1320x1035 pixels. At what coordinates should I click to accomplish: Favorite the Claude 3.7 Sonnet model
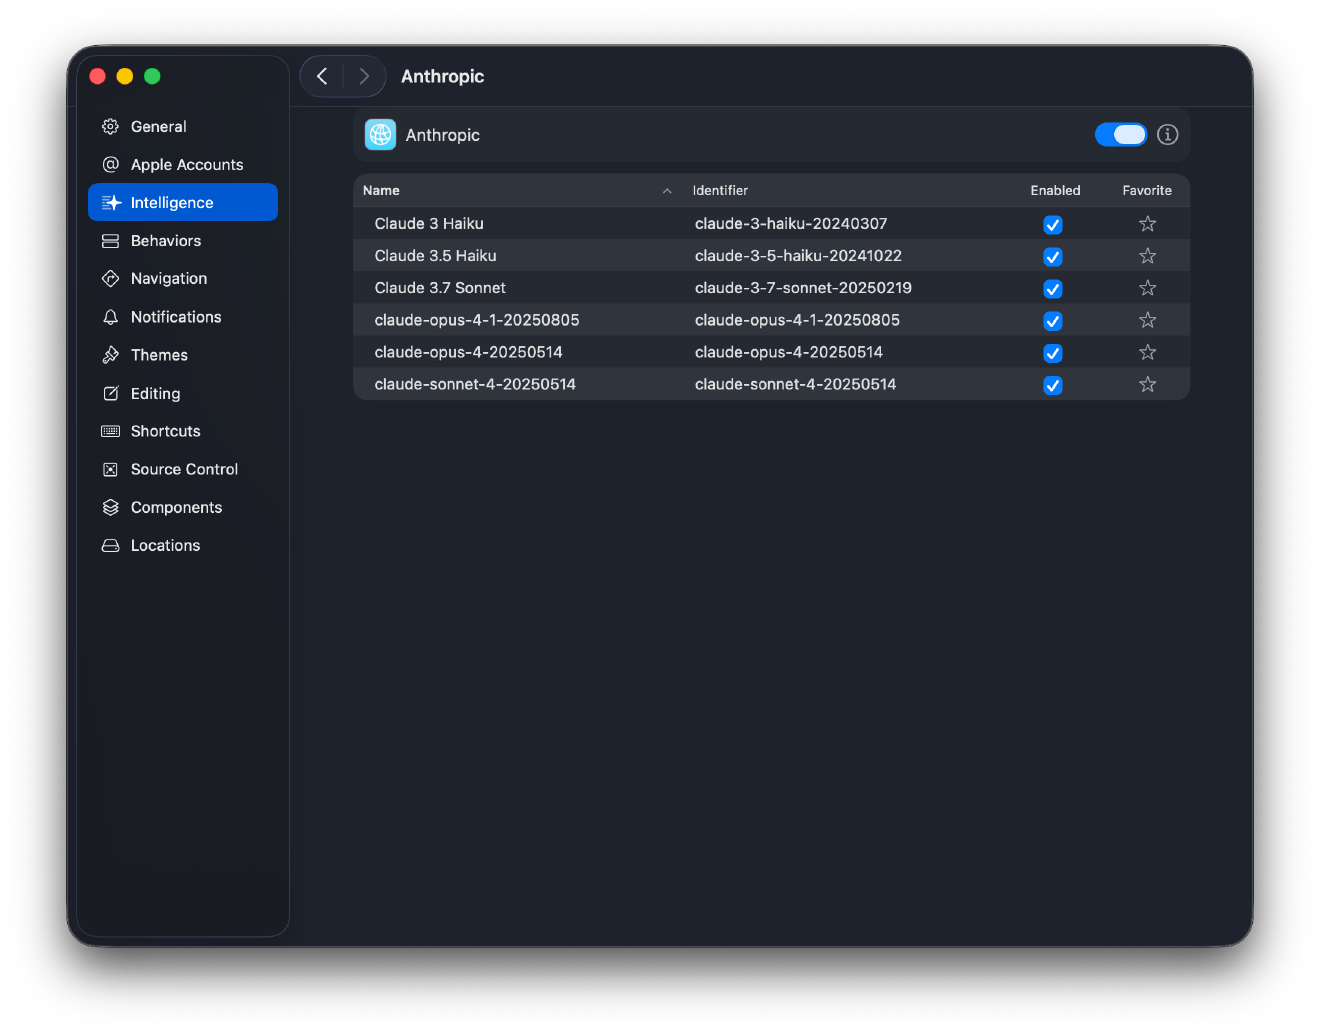coord(1147,288)
